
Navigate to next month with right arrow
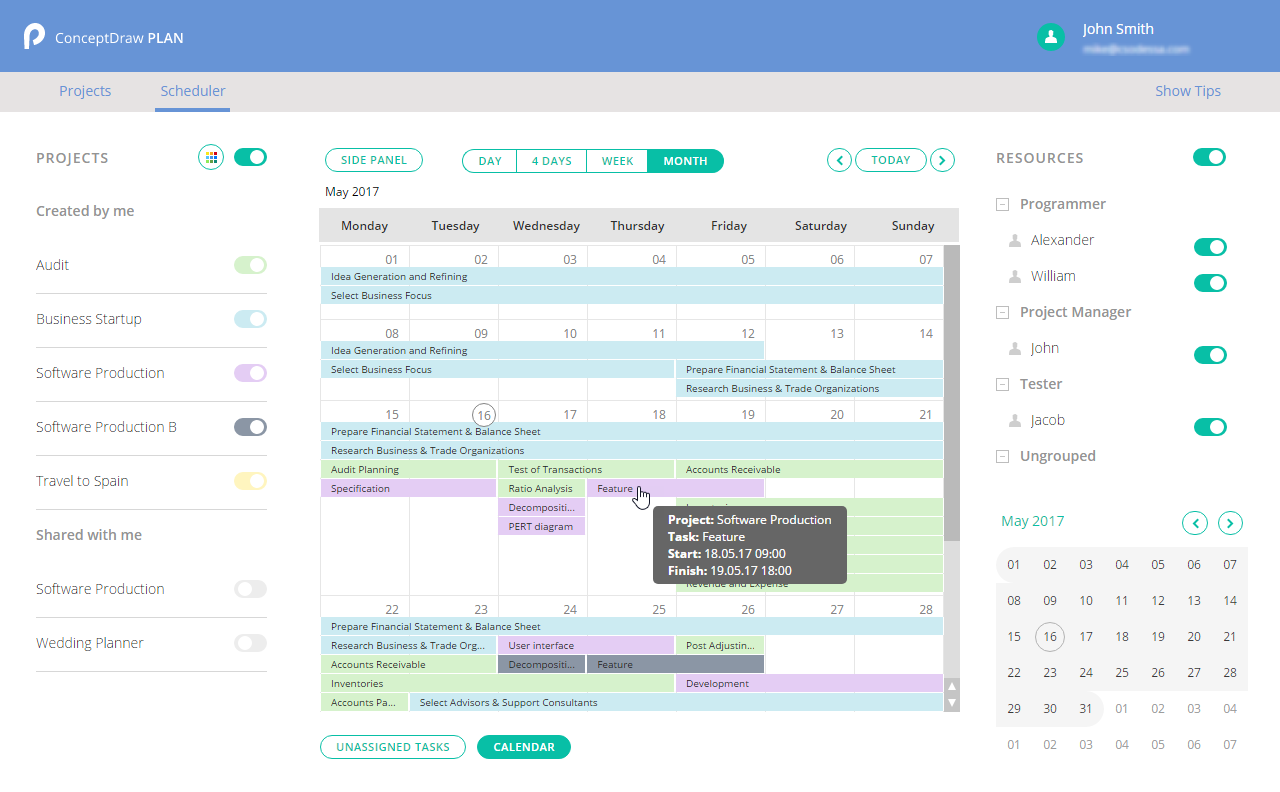pos(942,160)
